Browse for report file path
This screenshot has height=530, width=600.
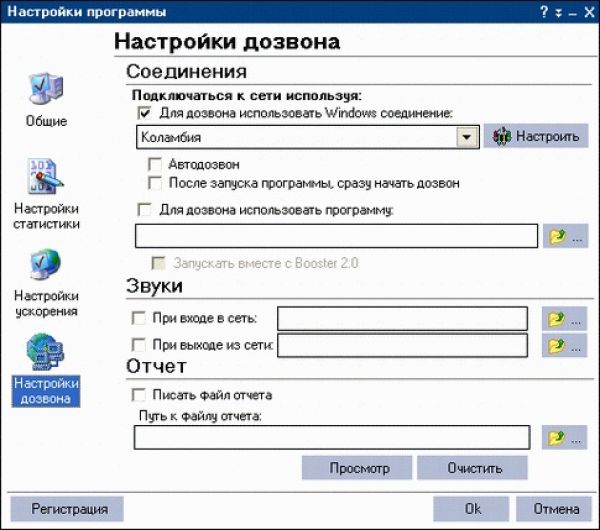(x=564, y=437)
